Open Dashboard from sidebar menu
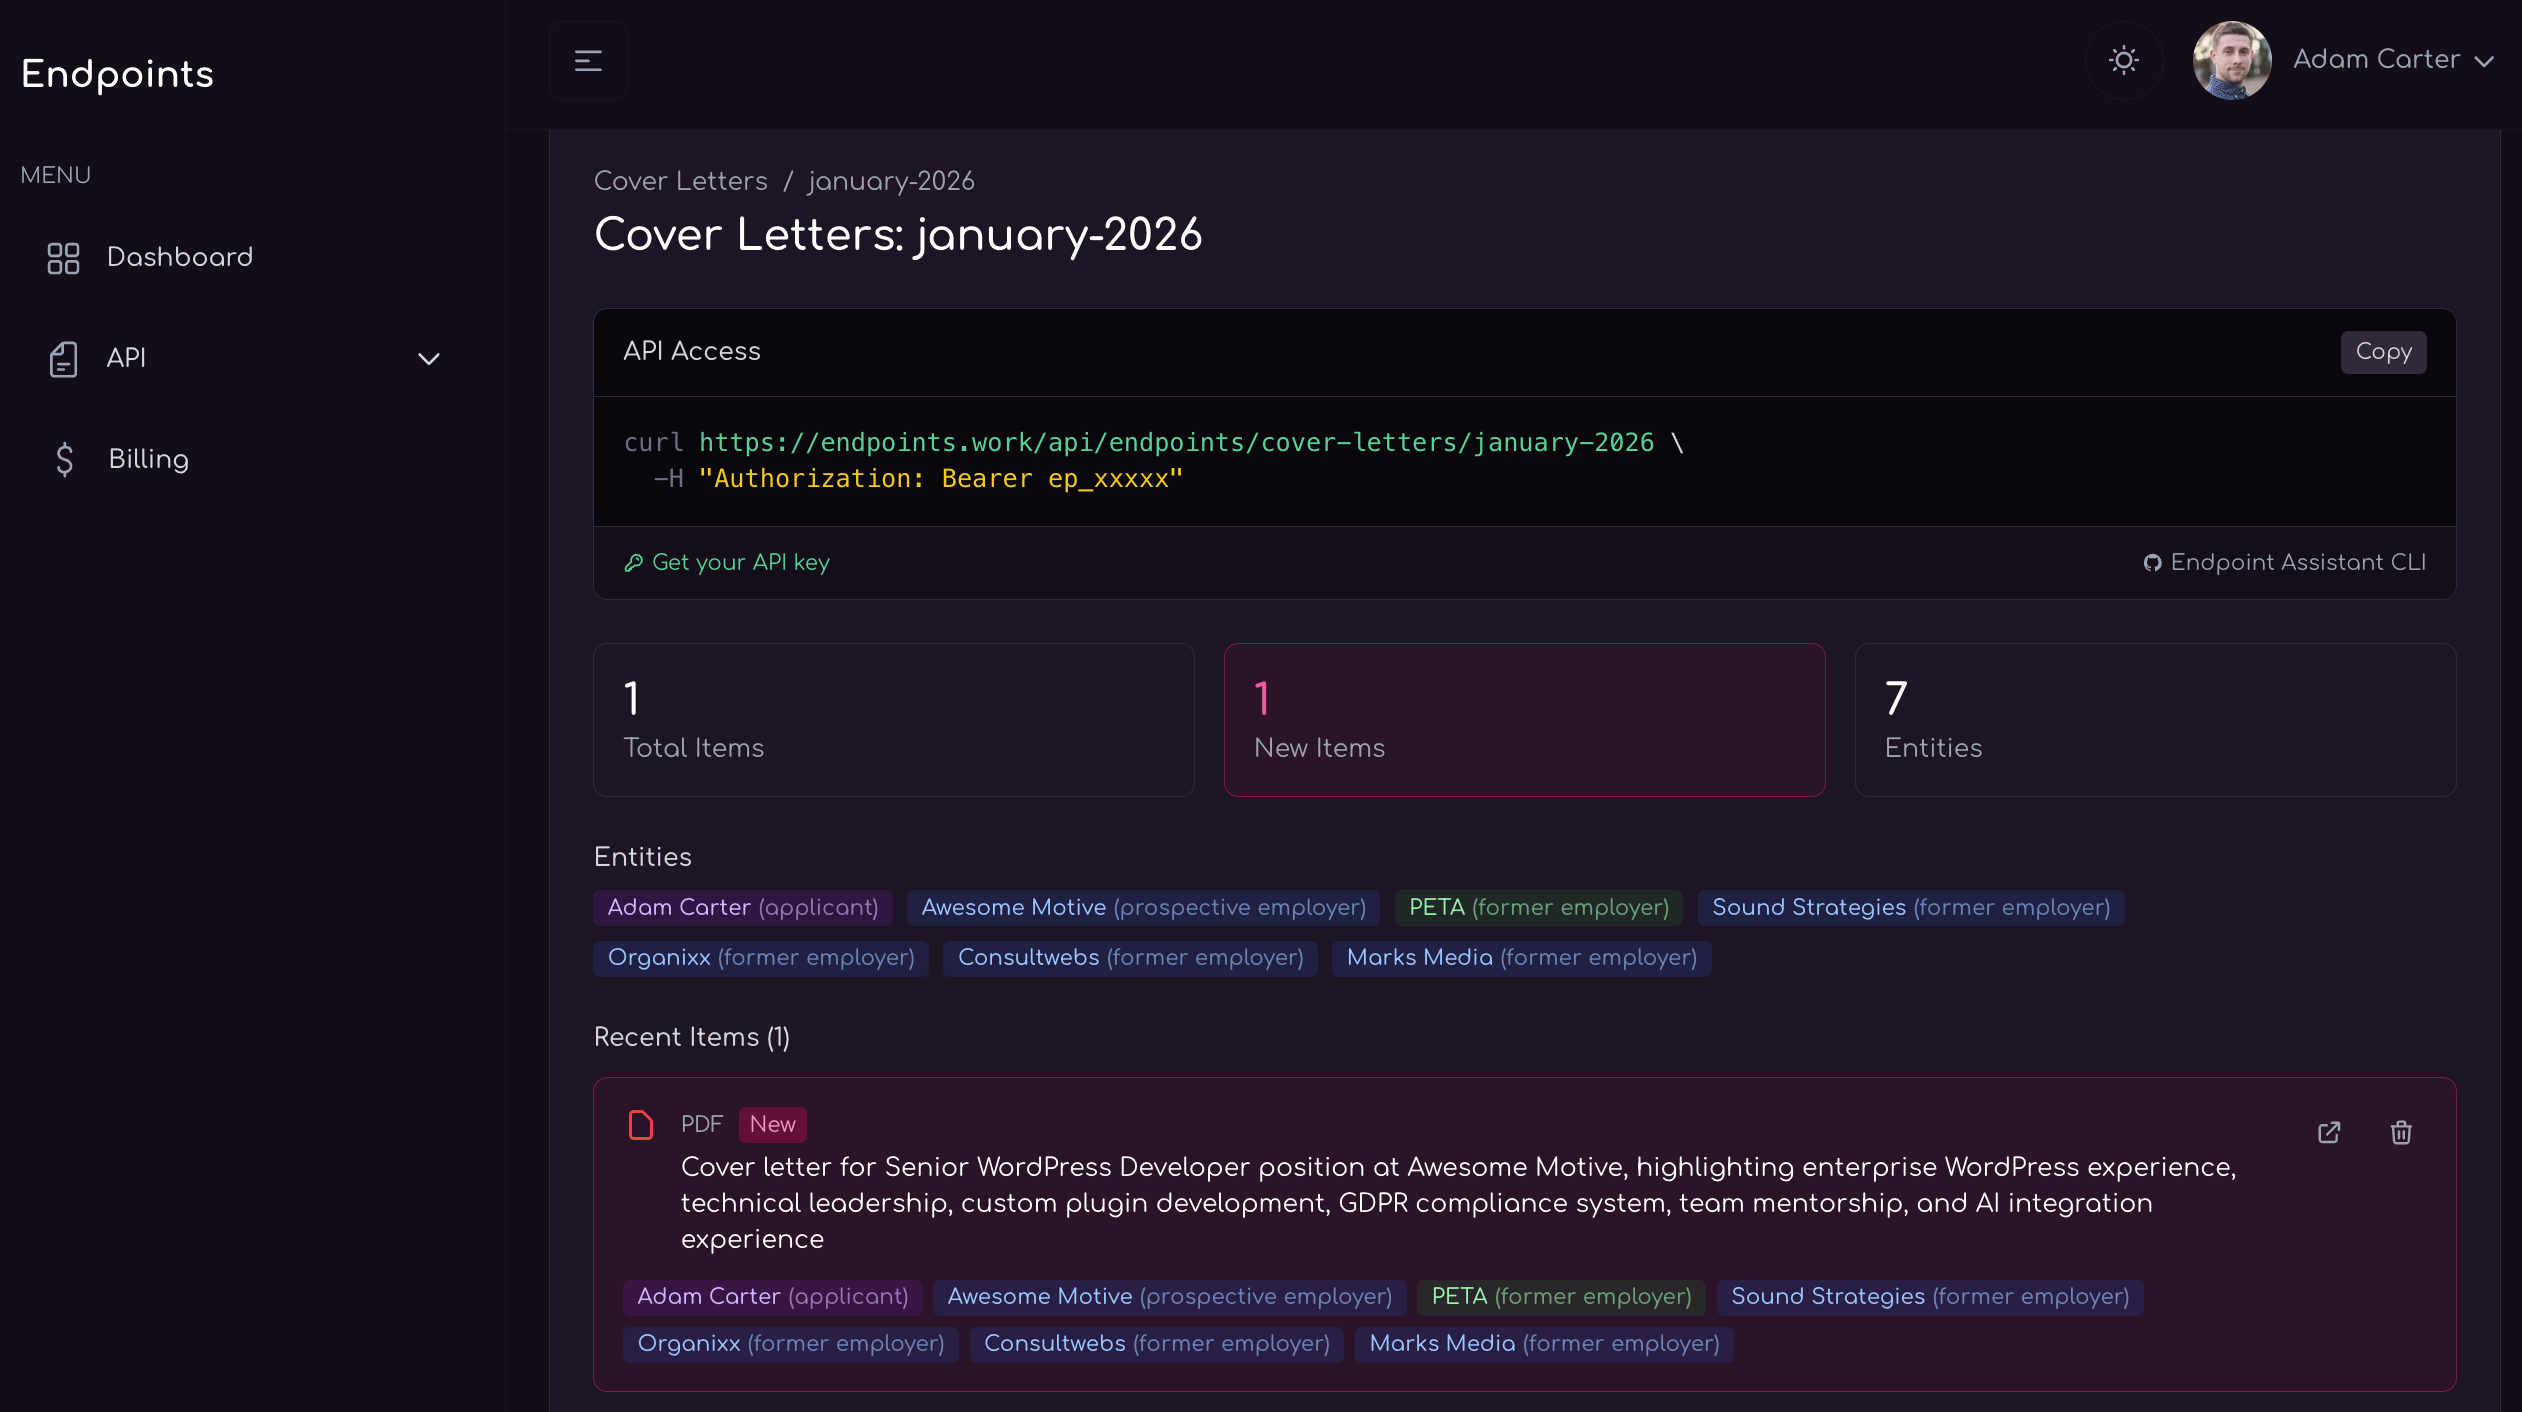The width and height of the screenshot is (2522, 1412). click(180, 257)
